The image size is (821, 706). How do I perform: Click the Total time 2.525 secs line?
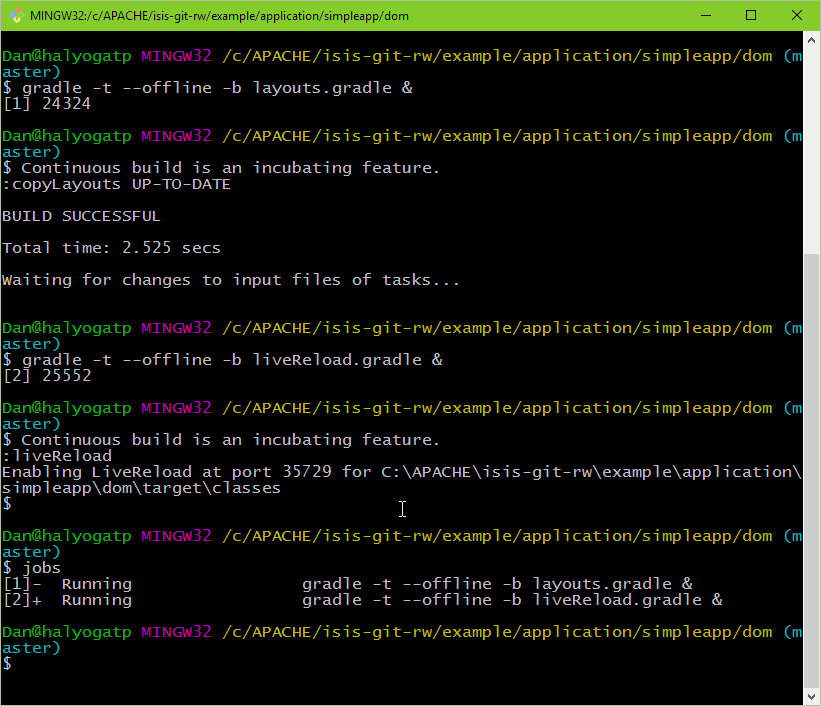click(111, 248)
